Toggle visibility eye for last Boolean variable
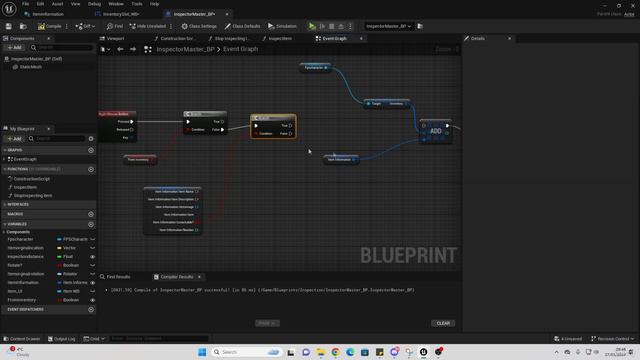The width and height of the screenshot is (640, 360). pos(93,300)
